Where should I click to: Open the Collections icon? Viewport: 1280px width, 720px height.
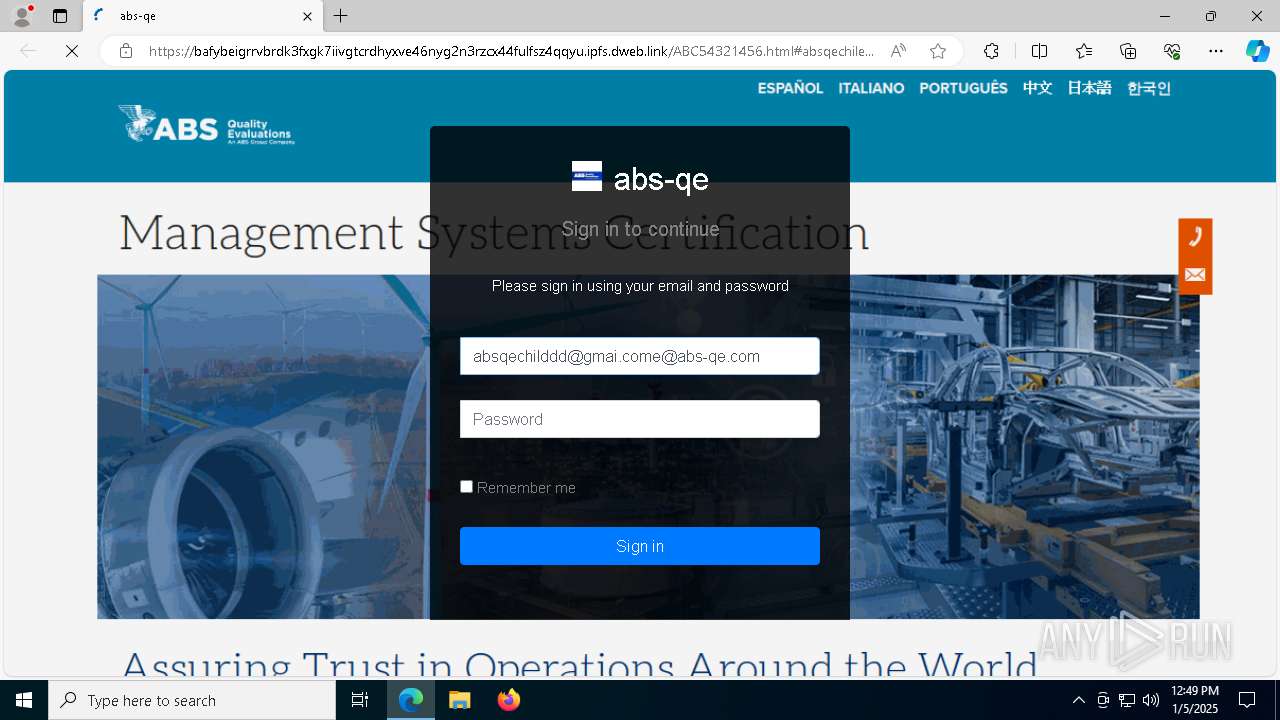[1128, 51]
